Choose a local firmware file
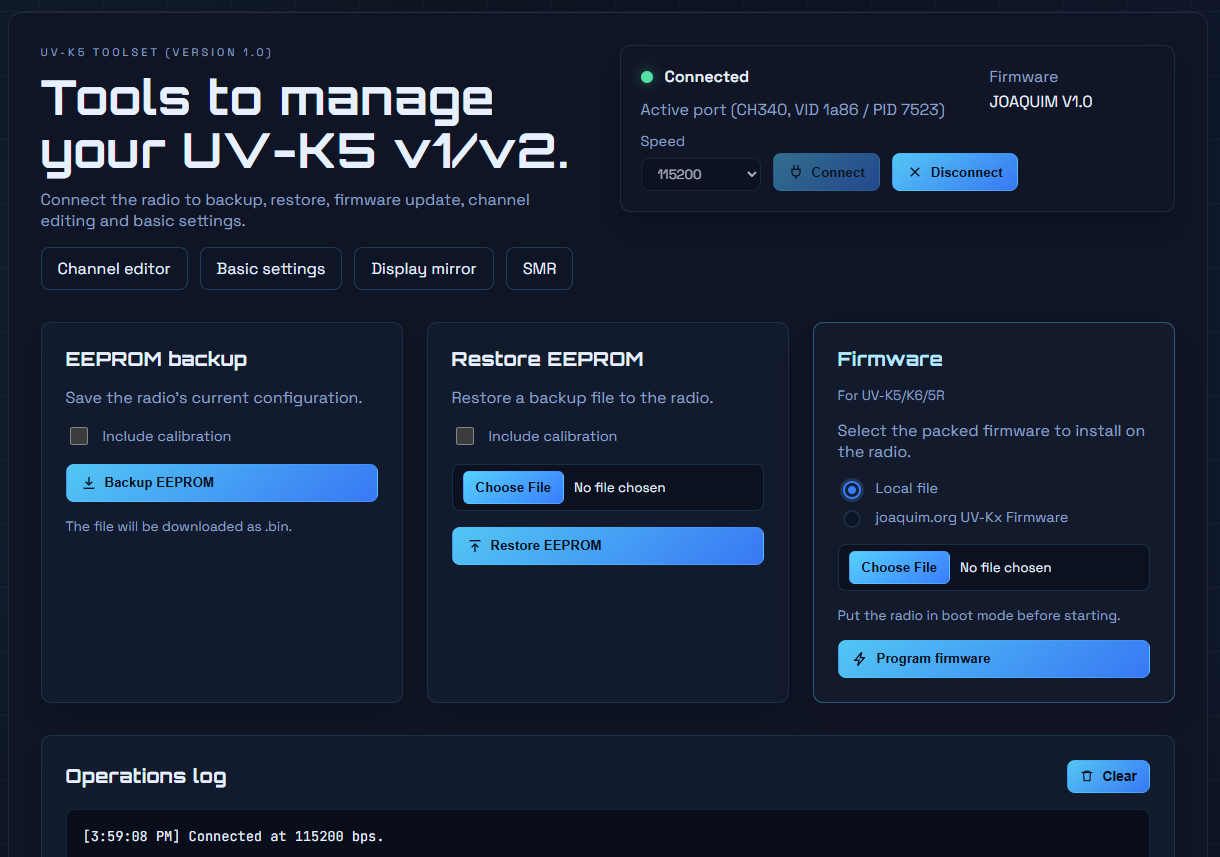The height and width of the screenshot is (857, 1220). (898, 567)
